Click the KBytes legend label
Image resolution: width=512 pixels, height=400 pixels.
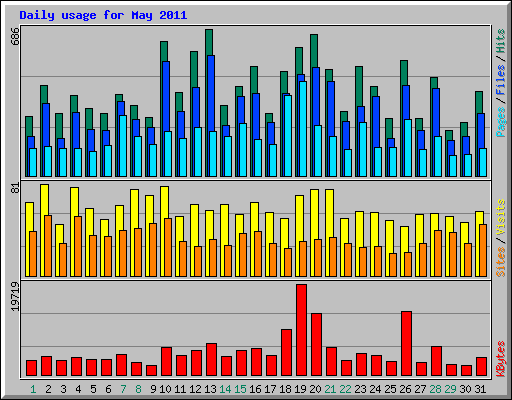(x=501, y=359)
